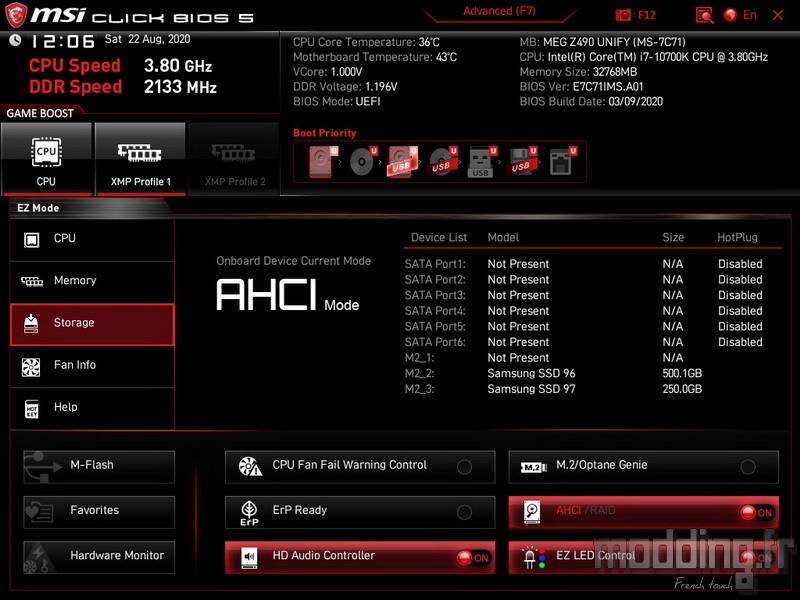The width and height of the screenshot is (800, 600).
Task: Select the first hard disk boot device icon
Action: [x=323, y=162]
